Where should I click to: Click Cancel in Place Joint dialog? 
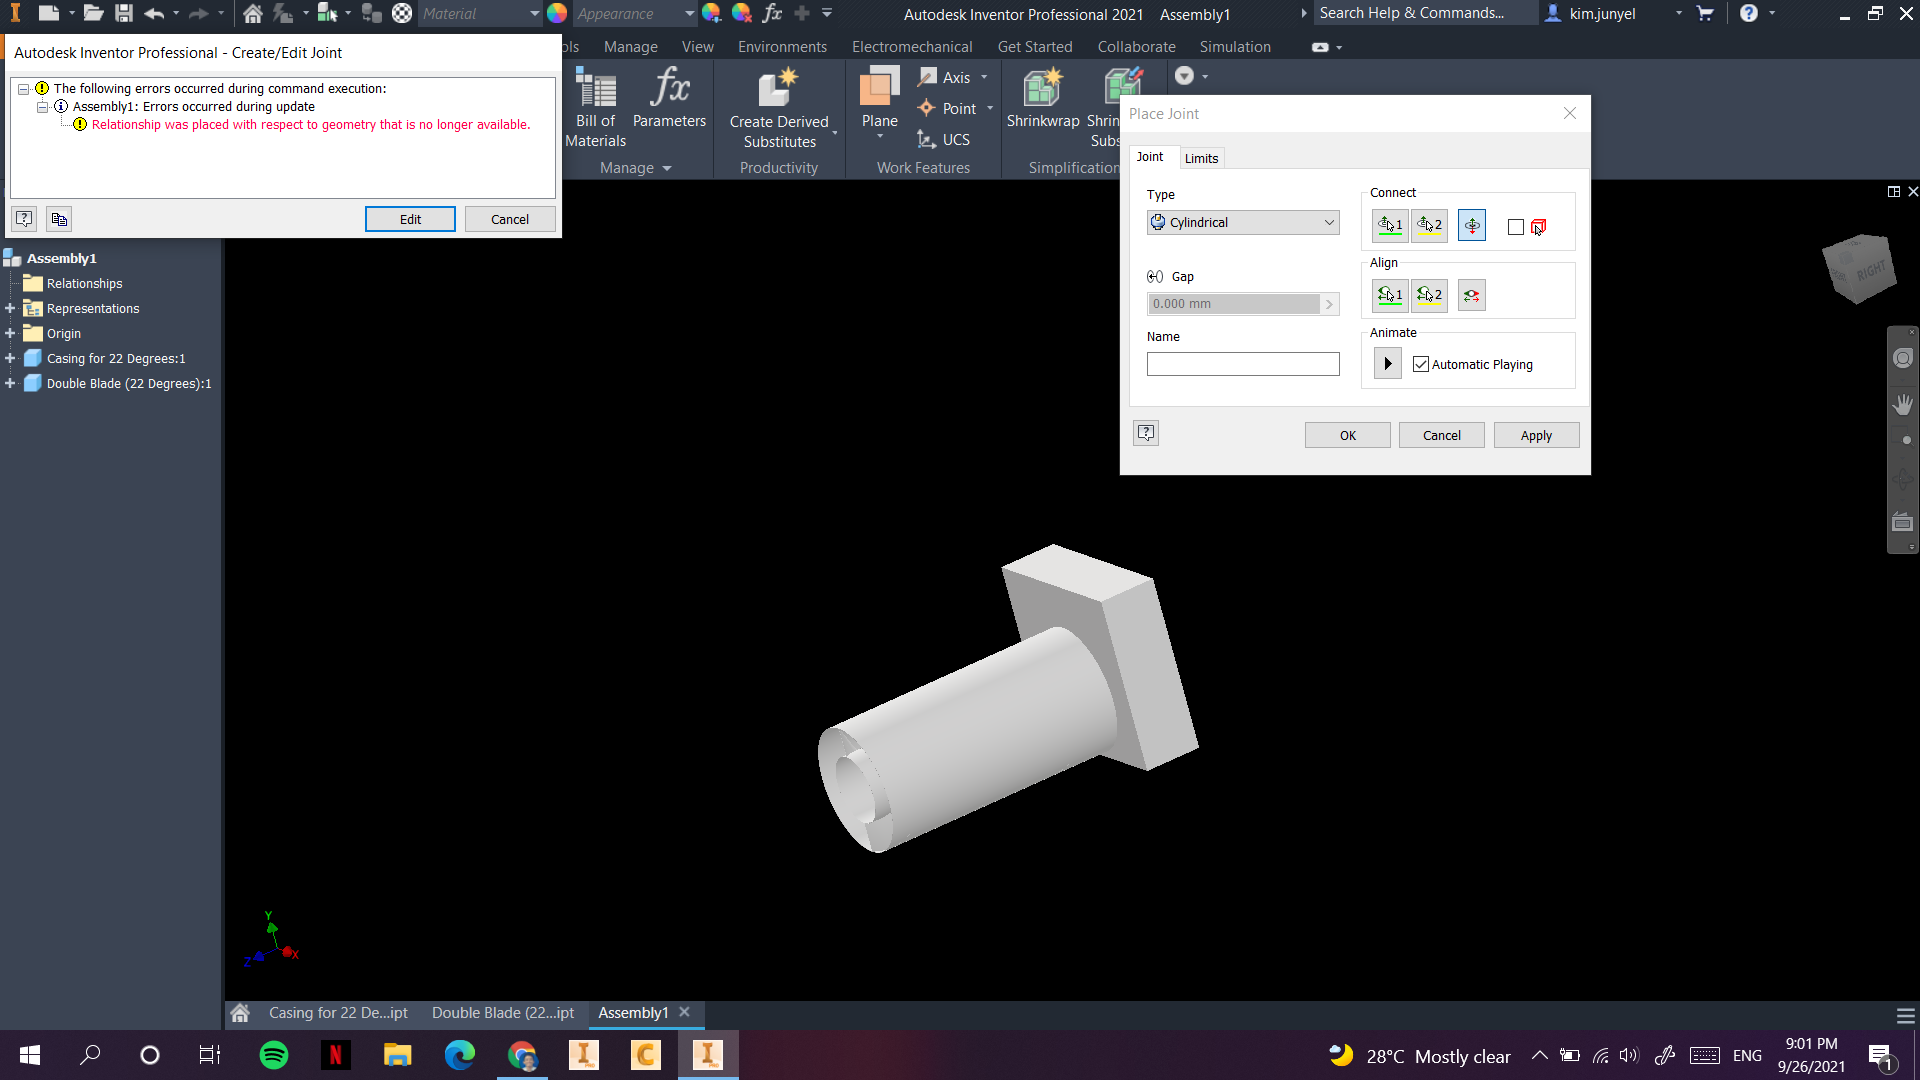[x=1441, y=435]
